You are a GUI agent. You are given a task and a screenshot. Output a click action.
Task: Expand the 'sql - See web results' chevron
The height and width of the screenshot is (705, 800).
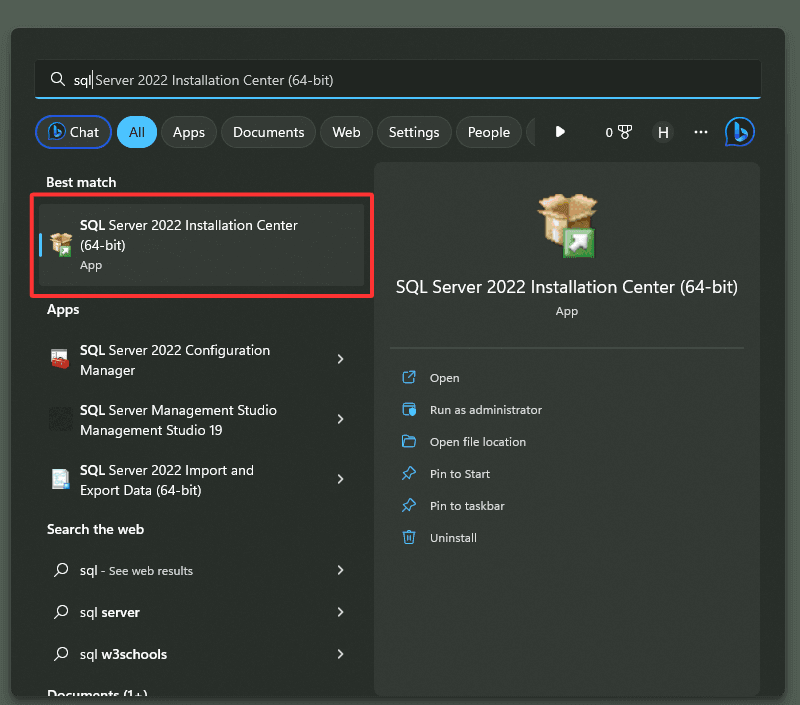340,570
